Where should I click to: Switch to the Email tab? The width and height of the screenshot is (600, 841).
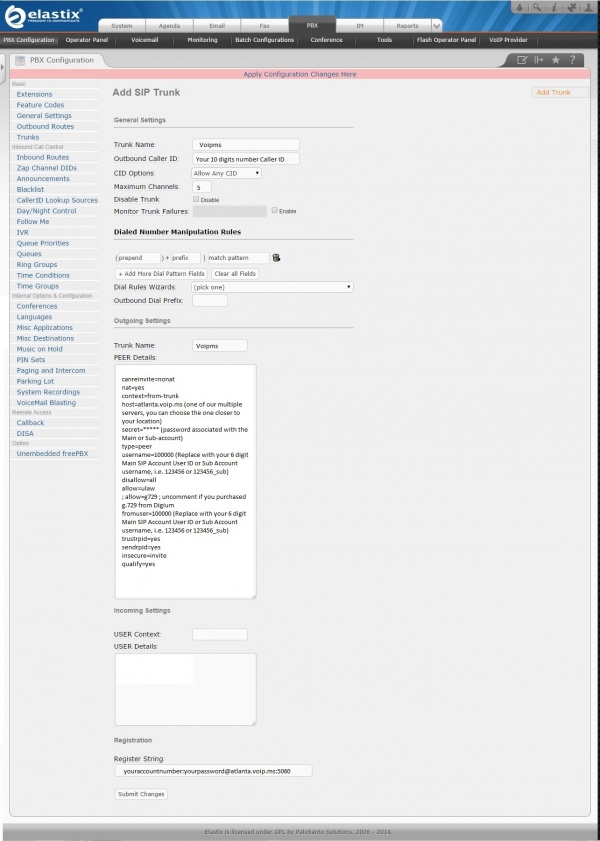click(x=217, y=26)
